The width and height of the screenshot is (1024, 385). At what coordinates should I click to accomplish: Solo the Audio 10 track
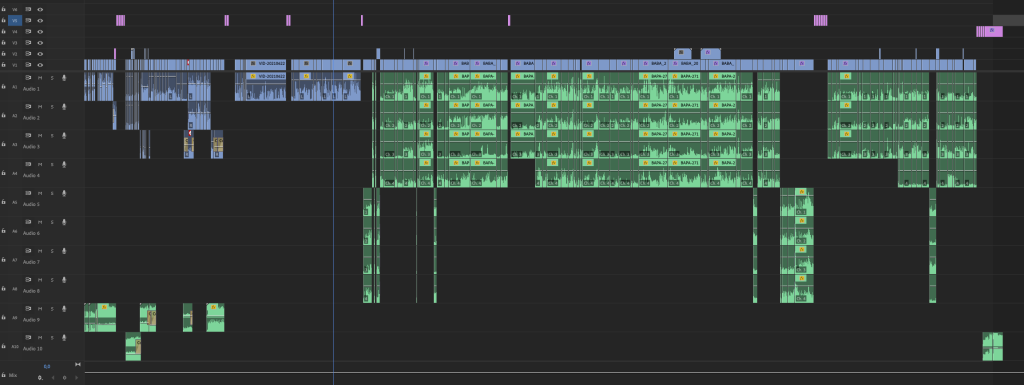pos(52,337)
